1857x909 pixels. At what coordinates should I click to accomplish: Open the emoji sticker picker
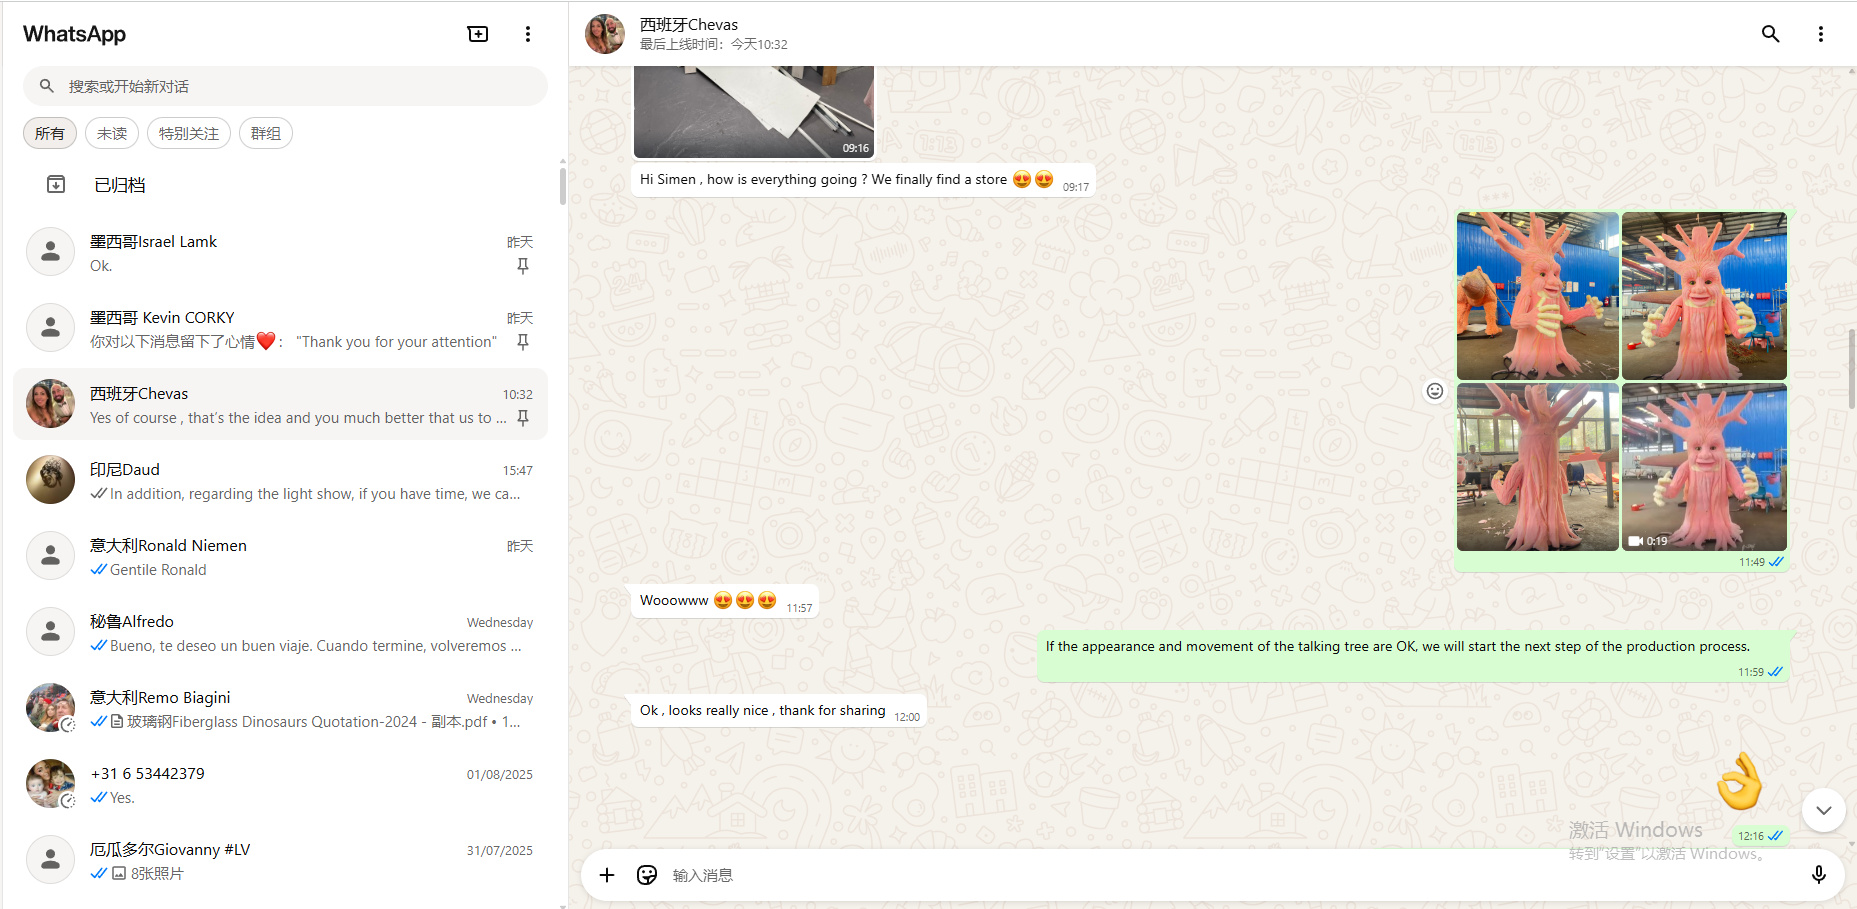[647, 875]
